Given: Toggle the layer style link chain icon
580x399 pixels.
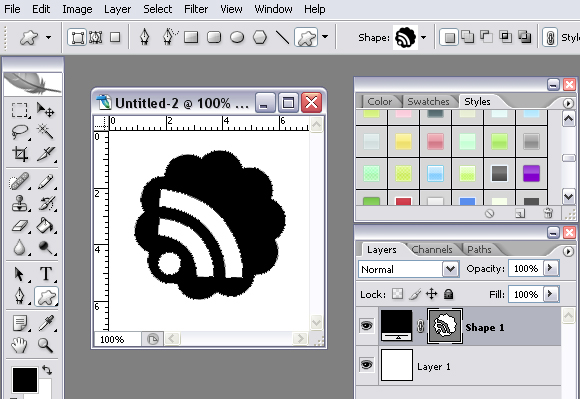Looking at the screenshot, I should tap(550, 37).
